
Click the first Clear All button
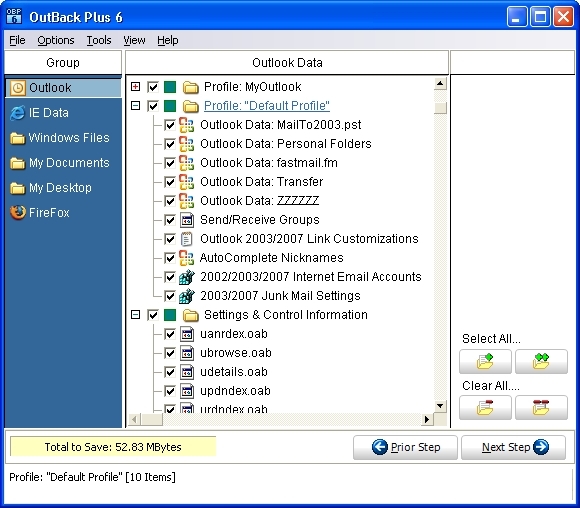(x=485, y=408)
